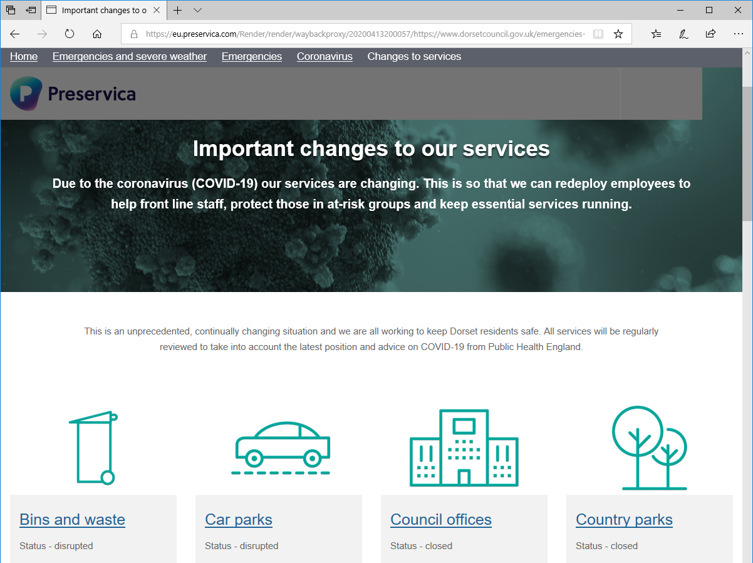This screenshot has height=563, width=753.
Task: Open the Car parks link
Action: [x=238, y=520]
